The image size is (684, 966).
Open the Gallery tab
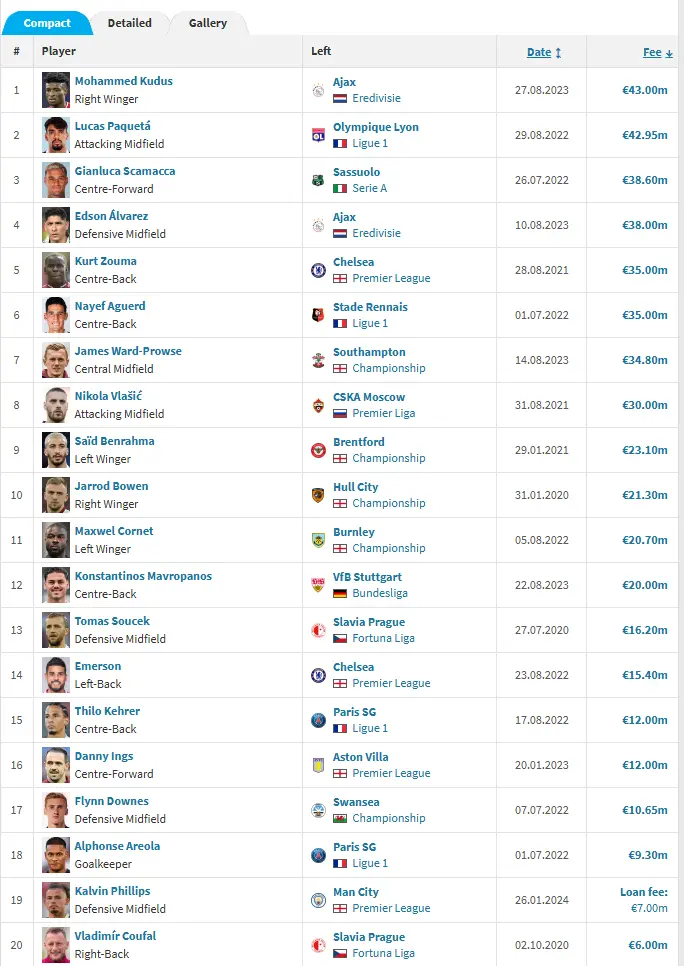(208, 23)
